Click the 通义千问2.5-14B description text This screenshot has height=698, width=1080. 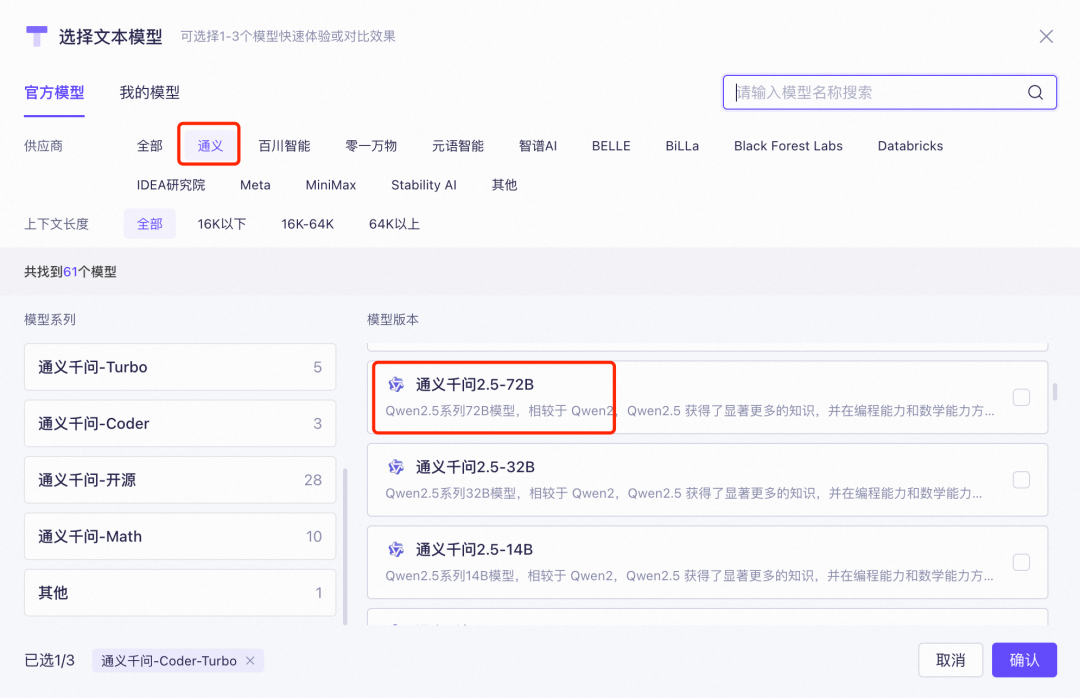tap(689, 576)
